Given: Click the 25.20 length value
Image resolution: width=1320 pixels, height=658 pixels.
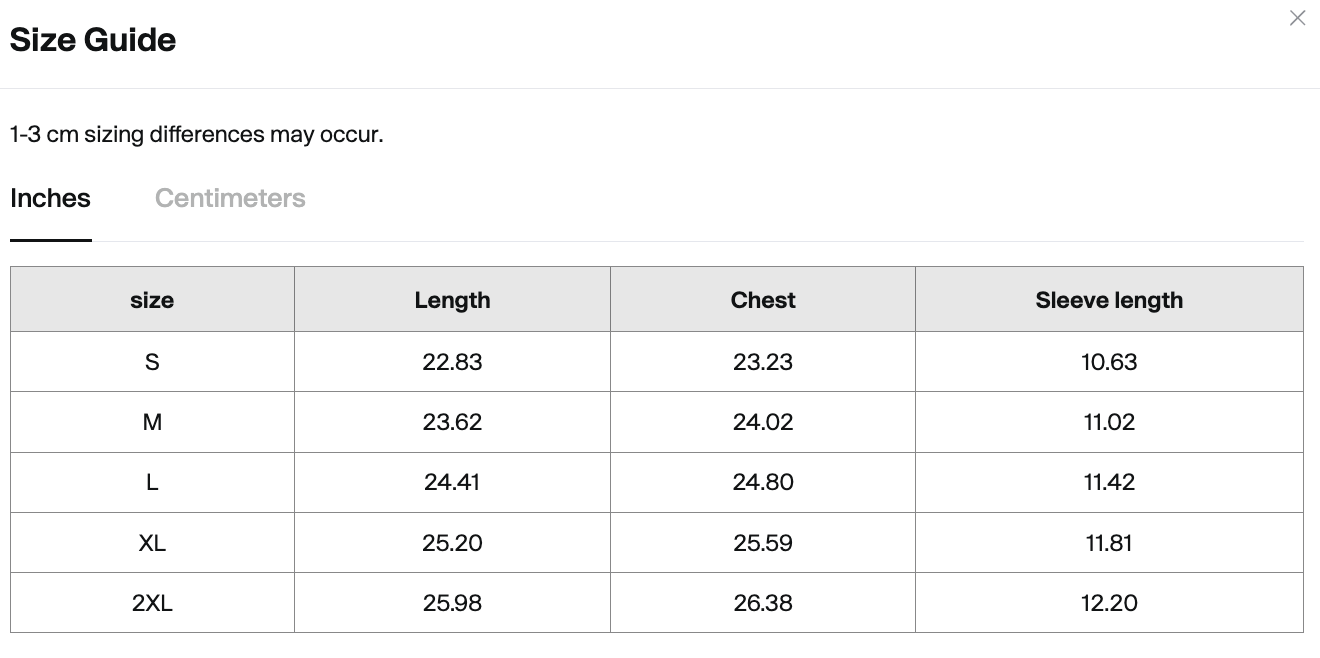Looking at the screenshot, I should click(452, 543).
